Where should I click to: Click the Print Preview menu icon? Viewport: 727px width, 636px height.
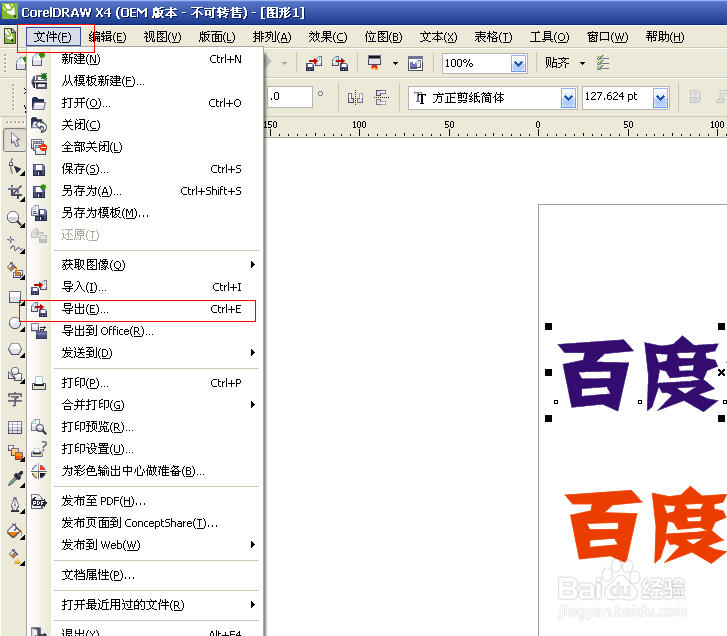point(39,426)
